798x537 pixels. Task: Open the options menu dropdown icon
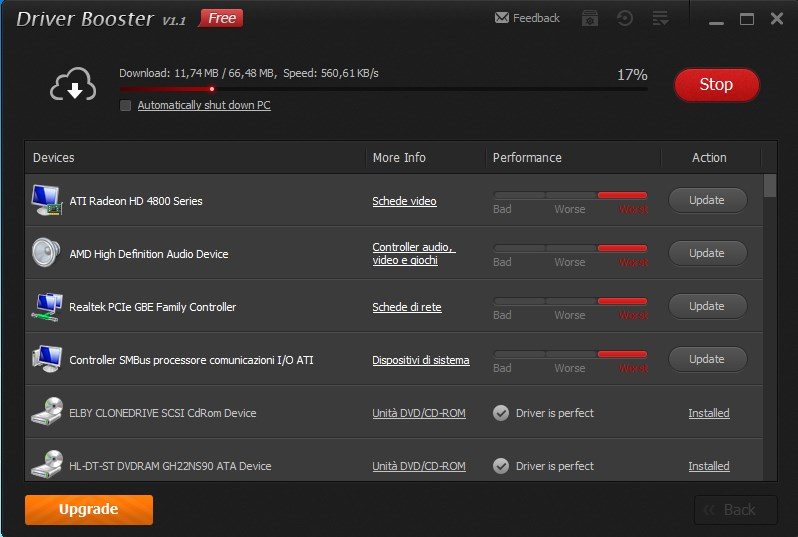[660, 18]
